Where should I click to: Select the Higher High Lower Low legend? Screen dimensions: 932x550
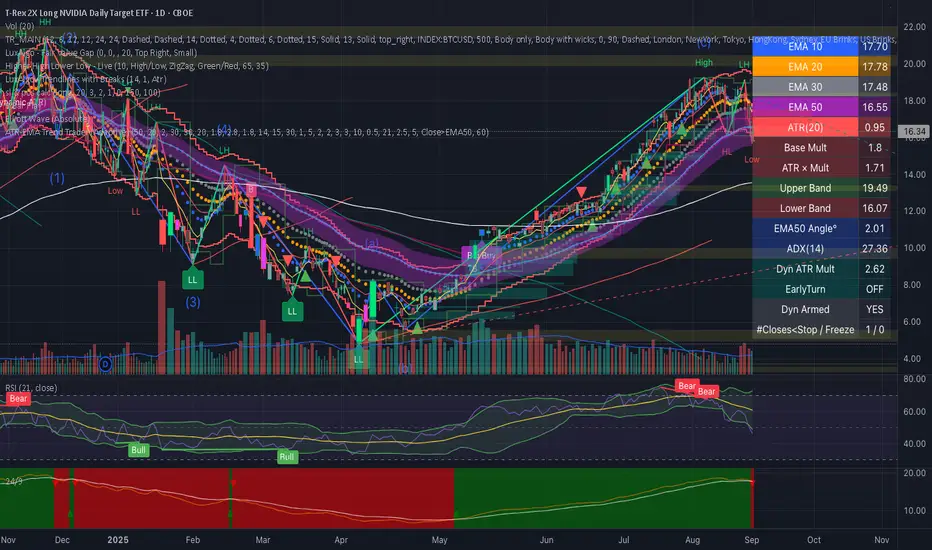tap(137, 66)
